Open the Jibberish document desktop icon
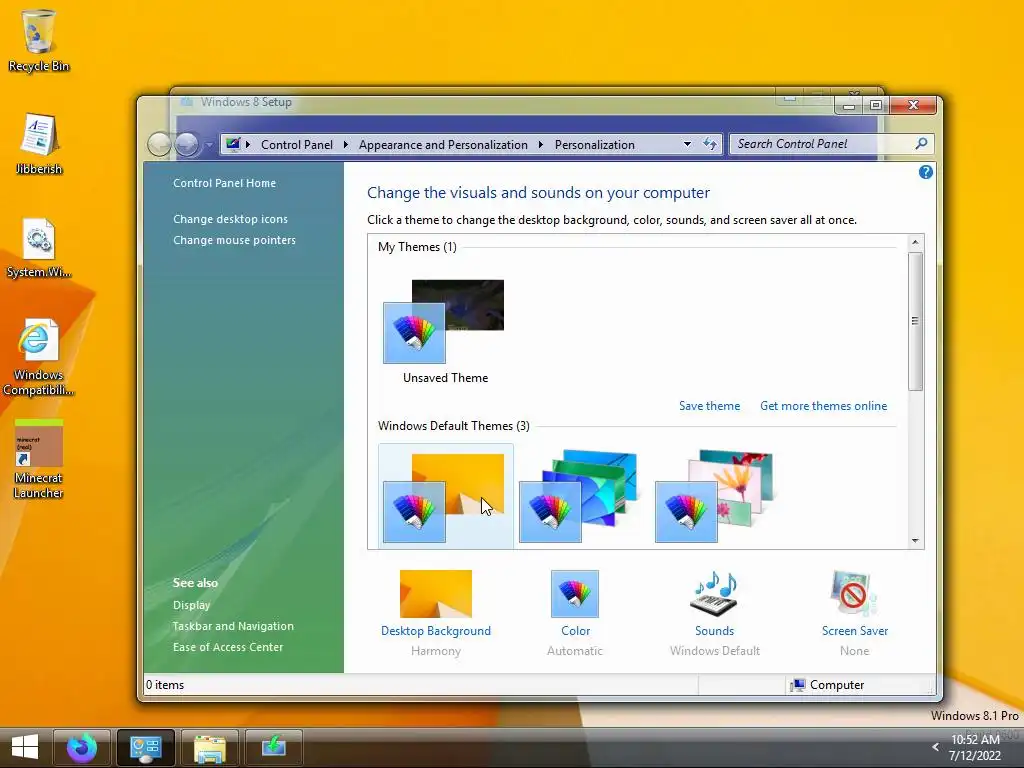Image resolution: width=1024 pixels, height=768 pixels. click(x=39, y=144)
